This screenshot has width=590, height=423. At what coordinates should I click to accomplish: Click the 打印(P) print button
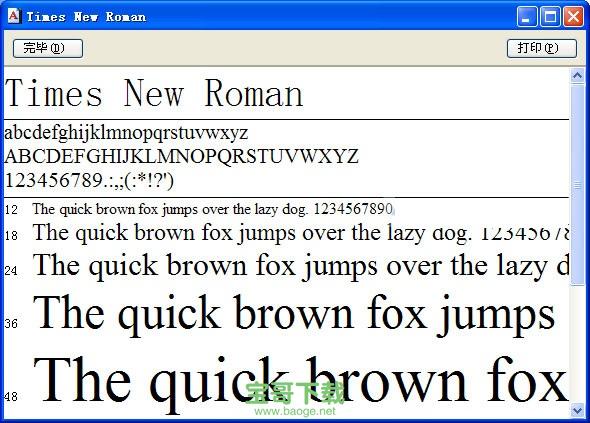point(541,48)
